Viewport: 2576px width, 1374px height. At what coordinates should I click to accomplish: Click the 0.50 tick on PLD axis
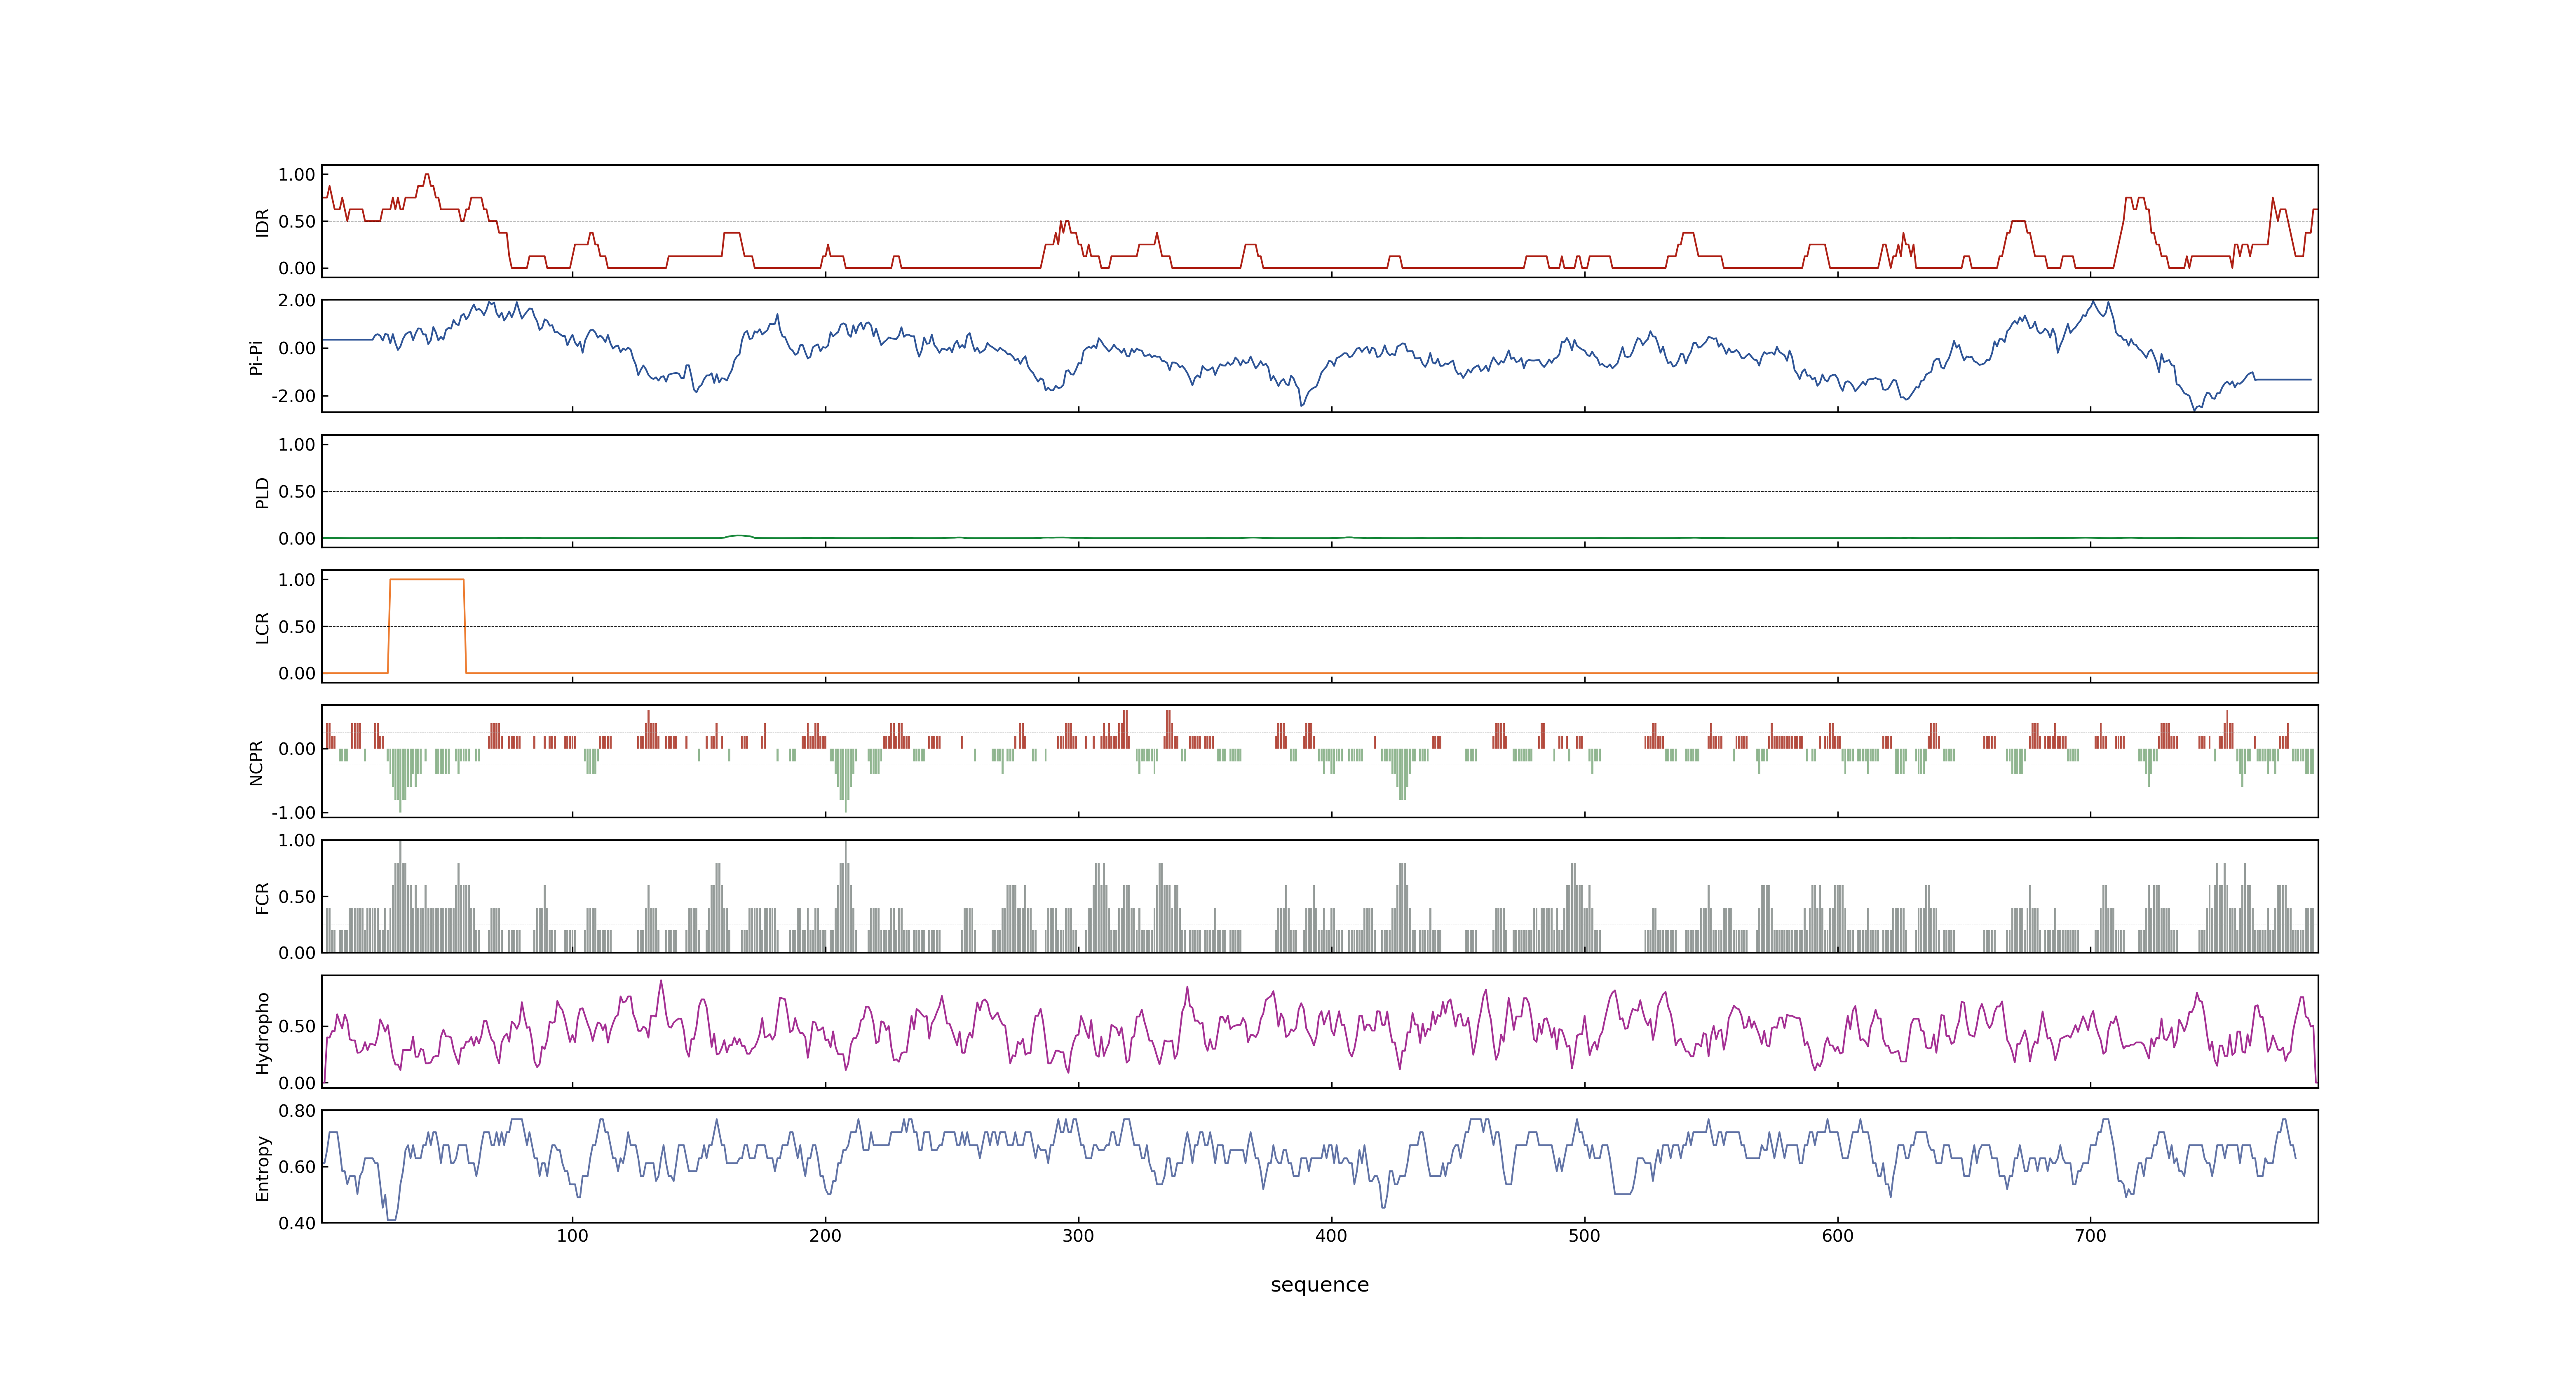297,492
